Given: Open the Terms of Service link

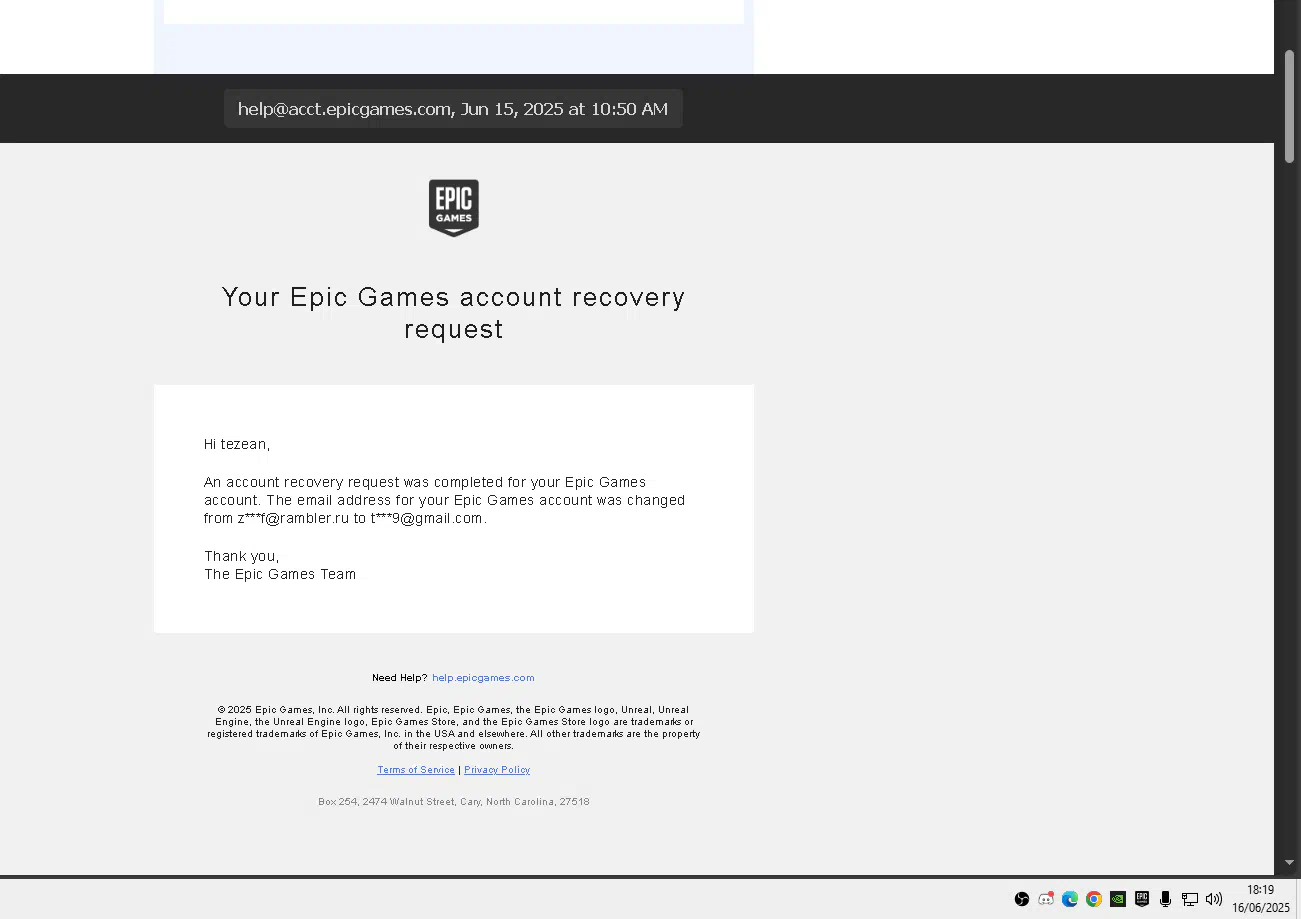Looking at the screenshot, I should pyautogui.click(x=416, y=770).
